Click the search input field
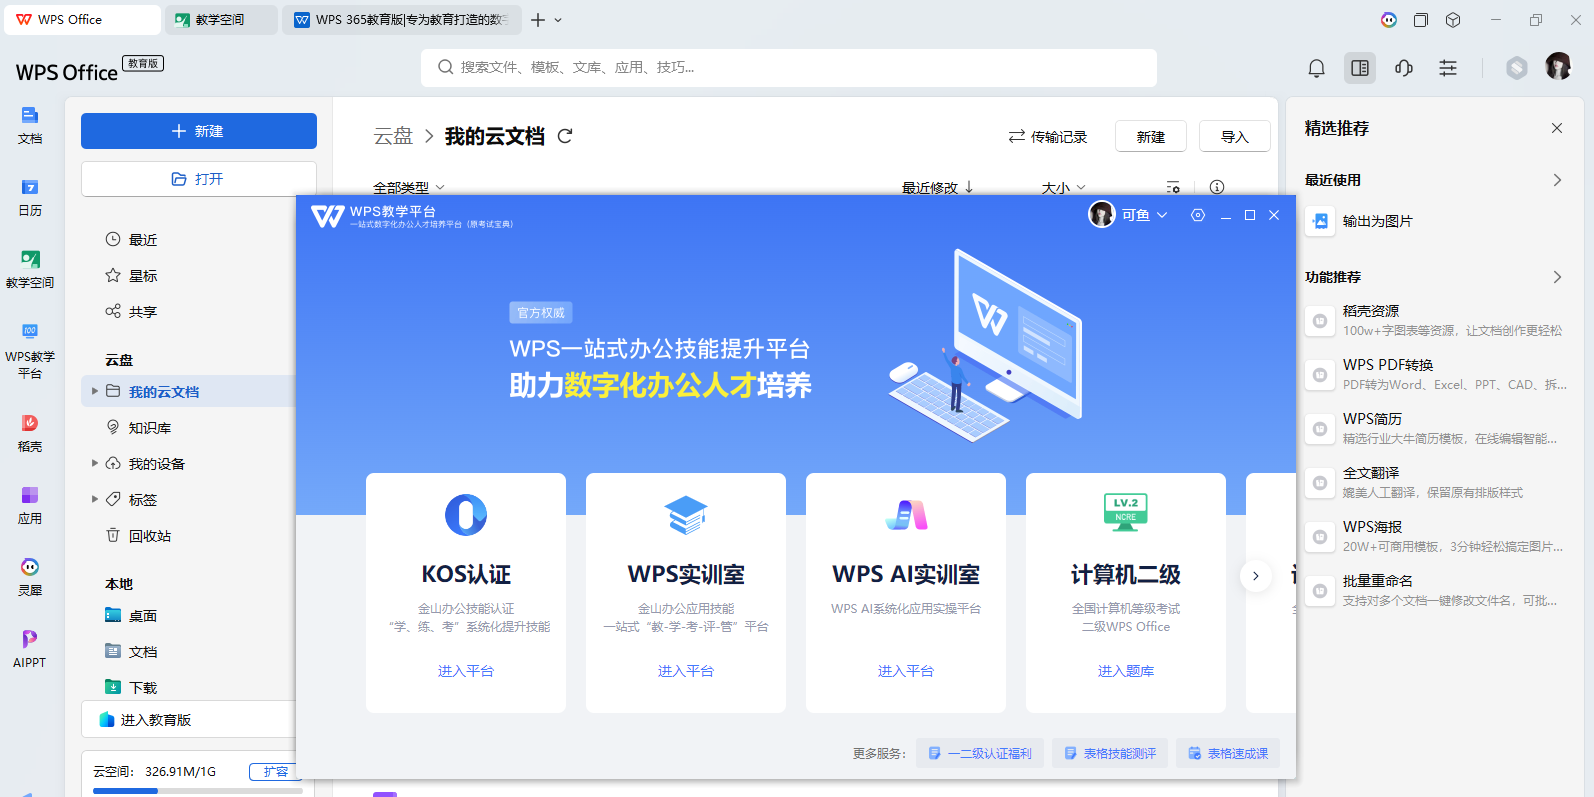1594x797 pixels. [789, 68]
